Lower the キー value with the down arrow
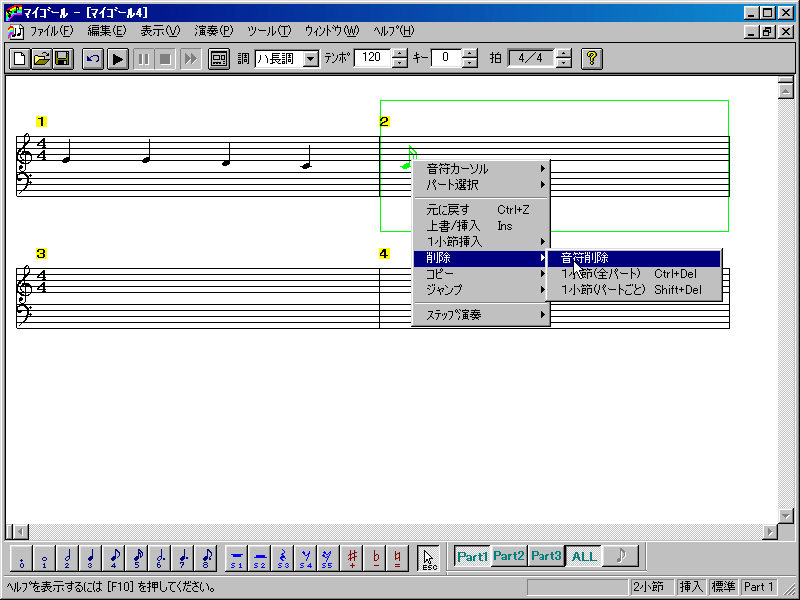The image size is (800, 600). click(470, 63)
